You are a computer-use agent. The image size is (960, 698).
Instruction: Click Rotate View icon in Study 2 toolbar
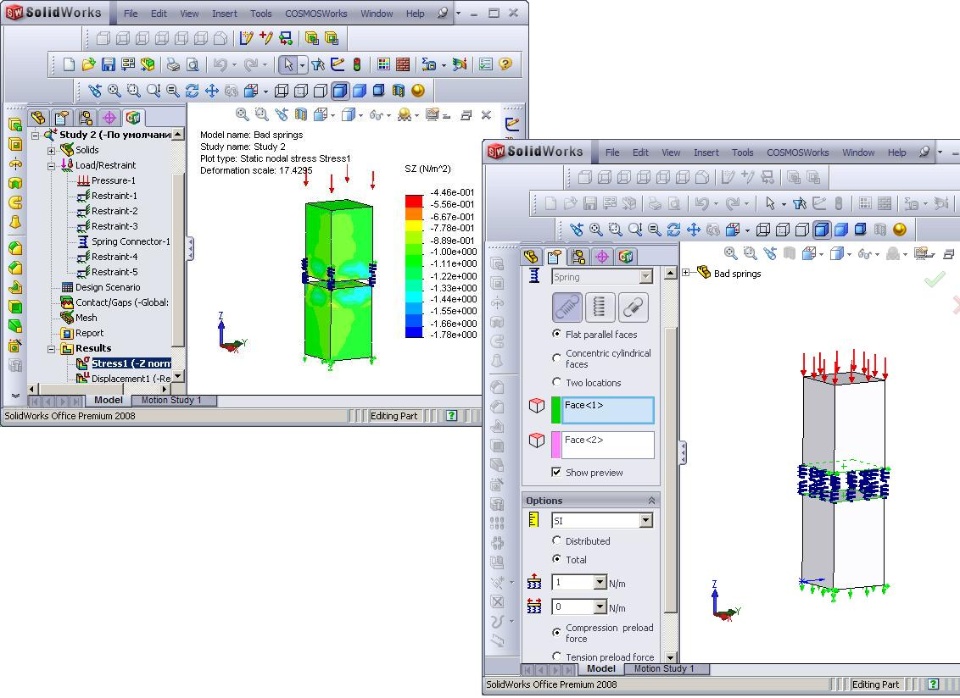pyautogui.click(x=192, y=91)
